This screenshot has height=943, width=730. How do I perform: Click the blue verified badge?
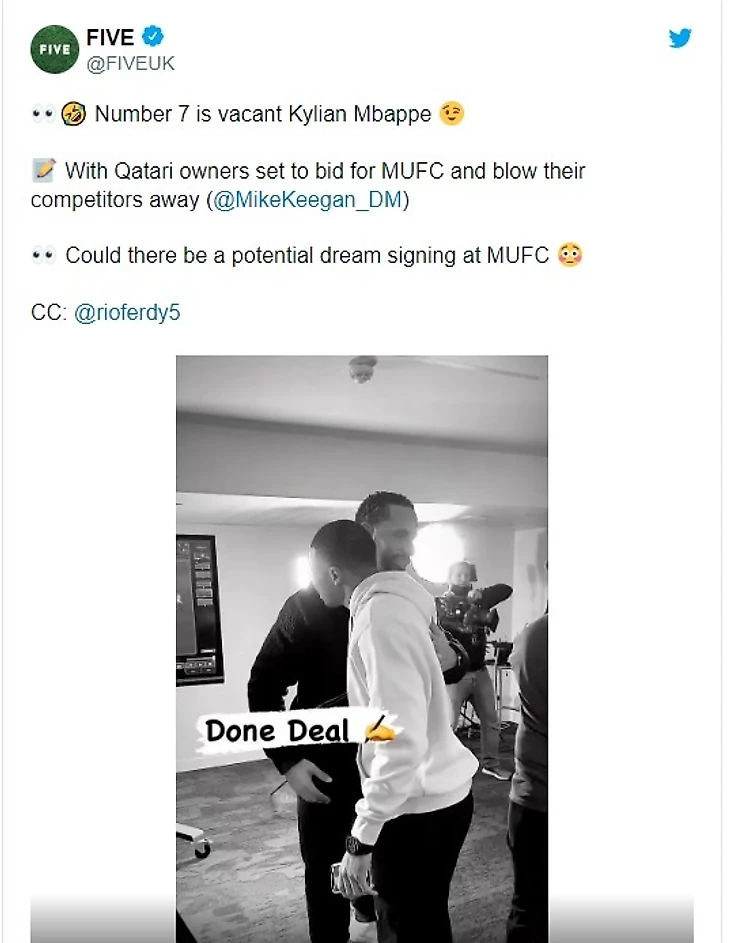(153, 36)
